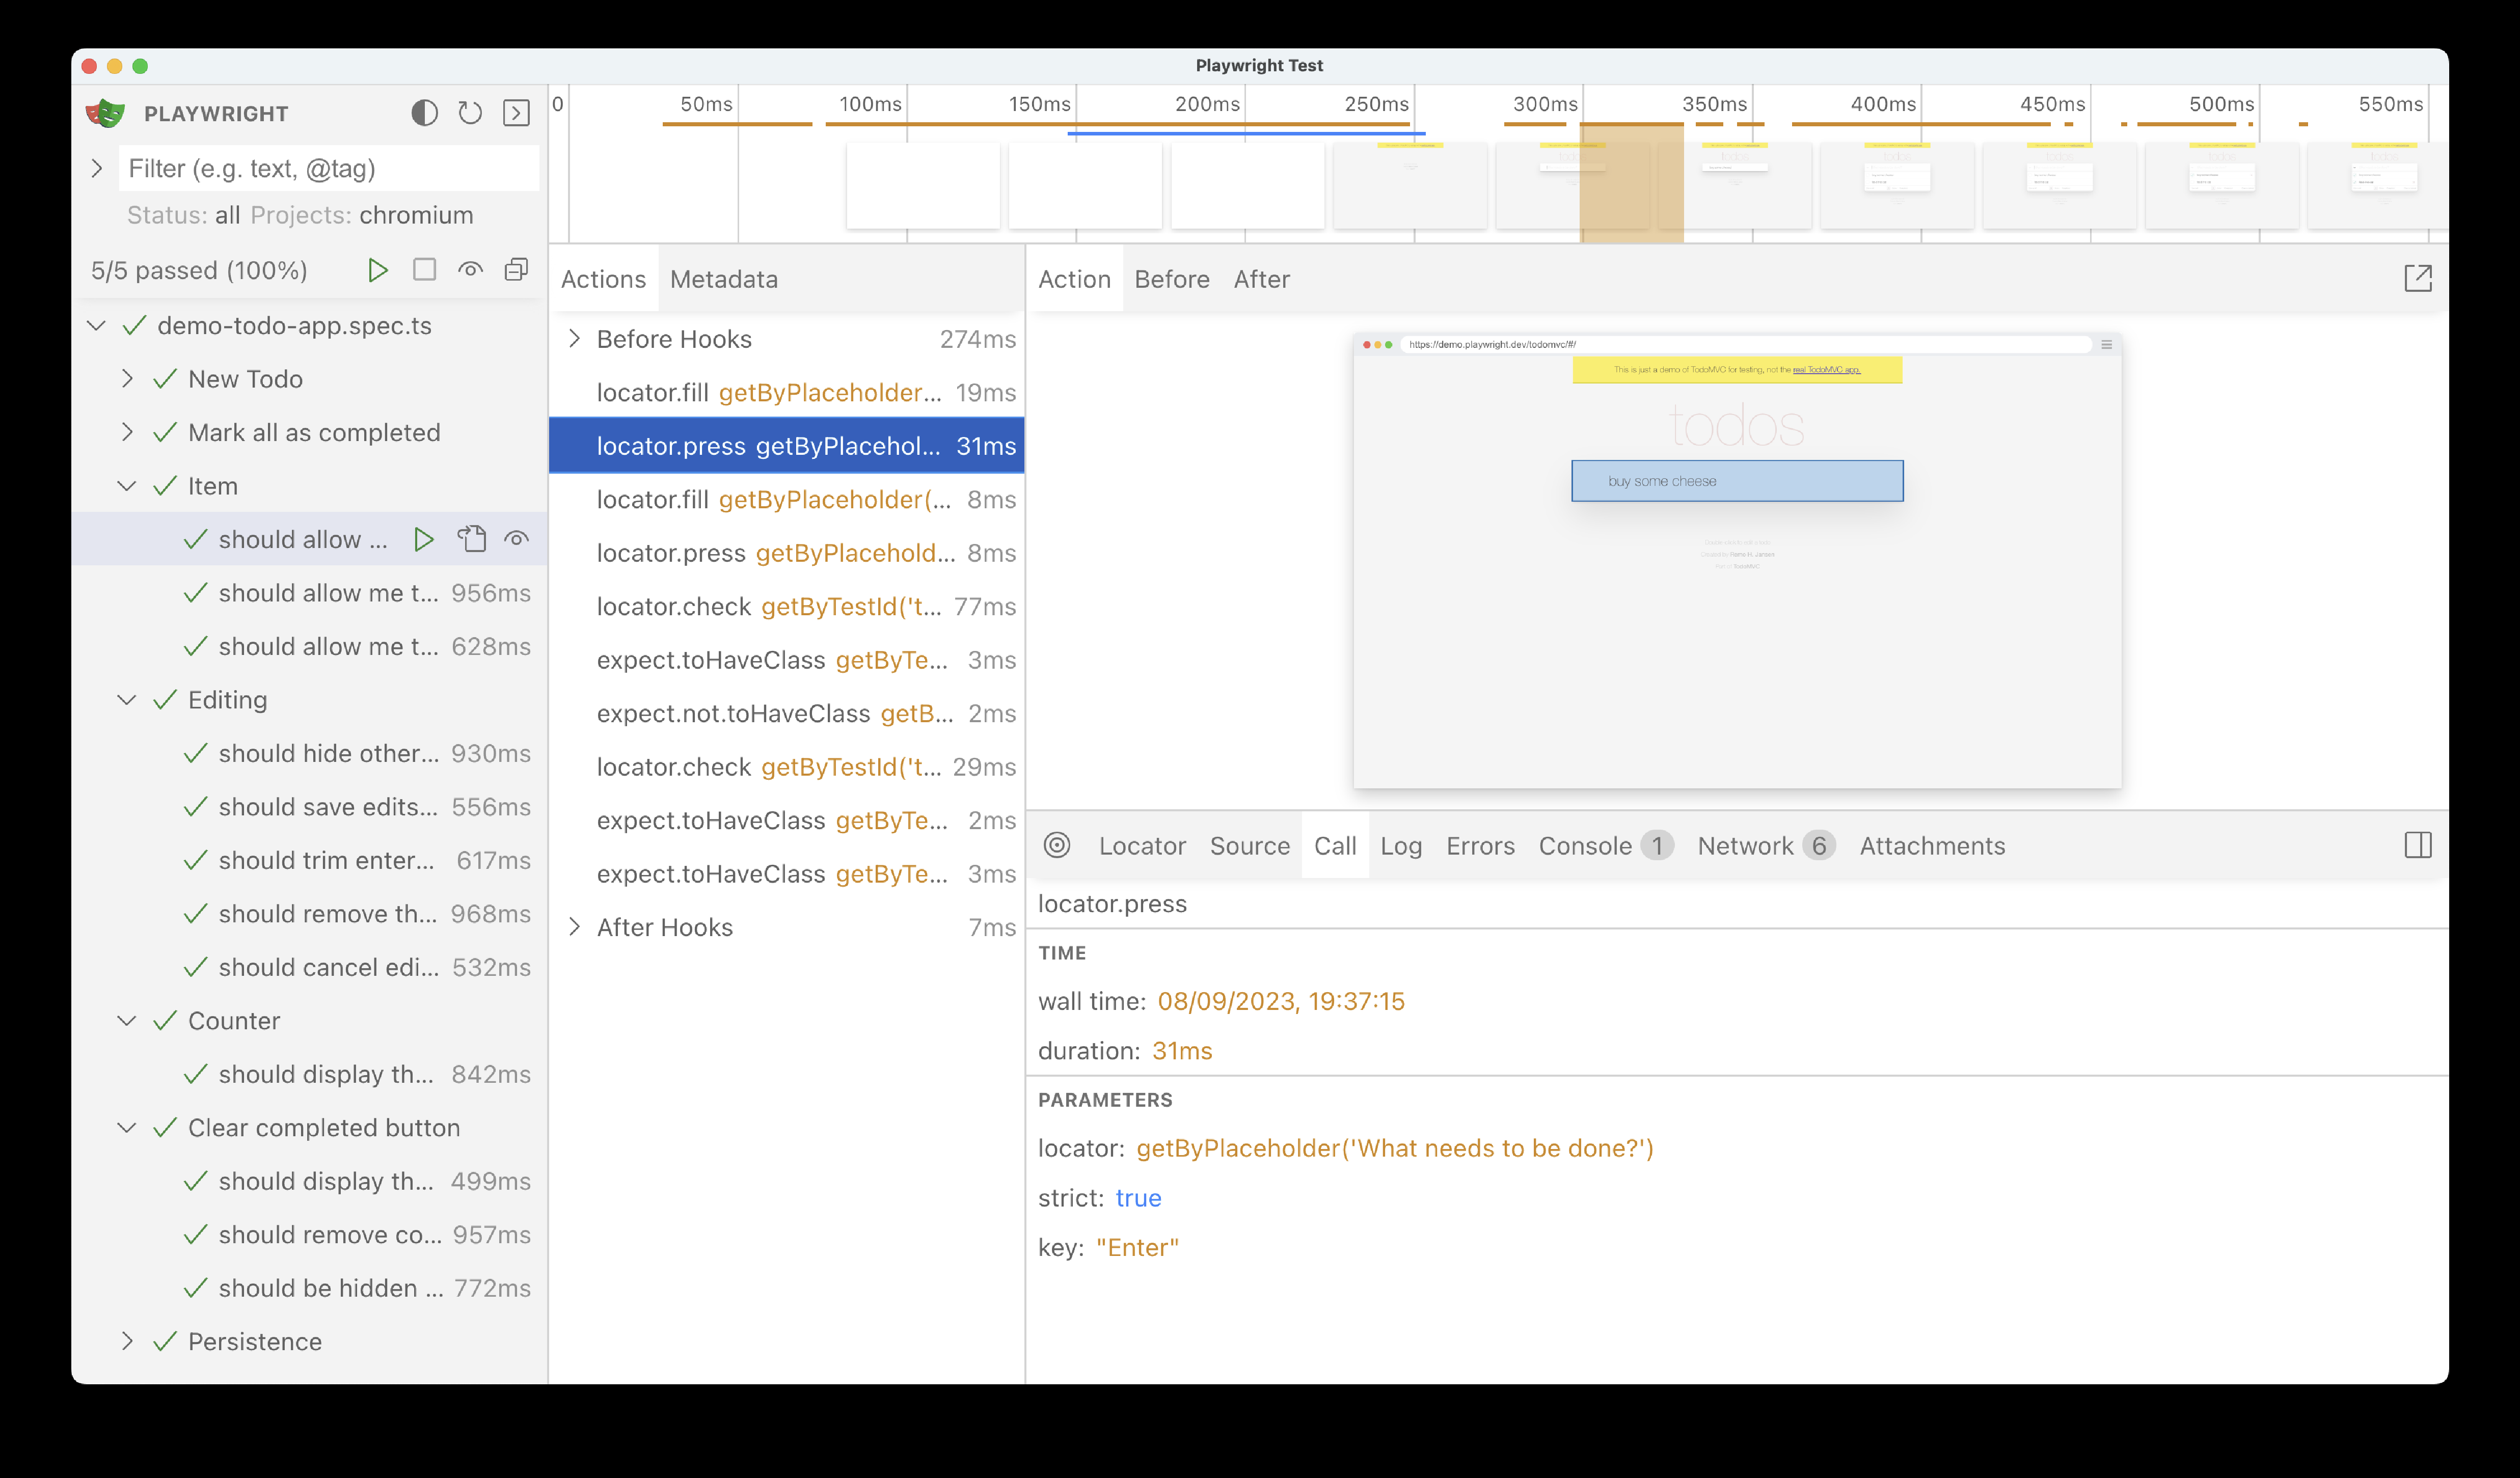This screenshot has height=1478, width=2520.
Task: Select expect.not.toHaveClass action
Action: coord(787,714)
